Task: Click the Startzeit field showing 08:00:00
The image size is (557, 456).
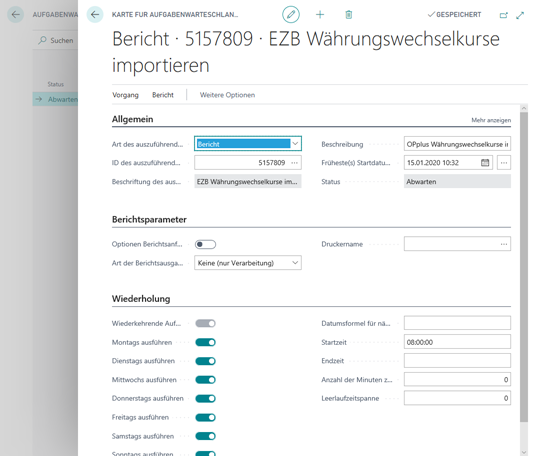Action: click(457, 342)
